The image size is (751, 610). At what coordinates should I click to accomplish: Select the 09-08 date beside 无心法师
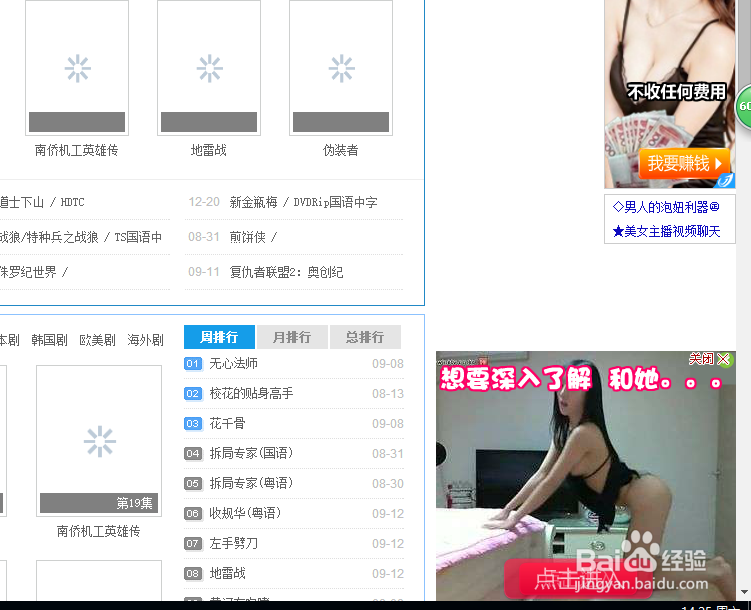click(388, 364)
